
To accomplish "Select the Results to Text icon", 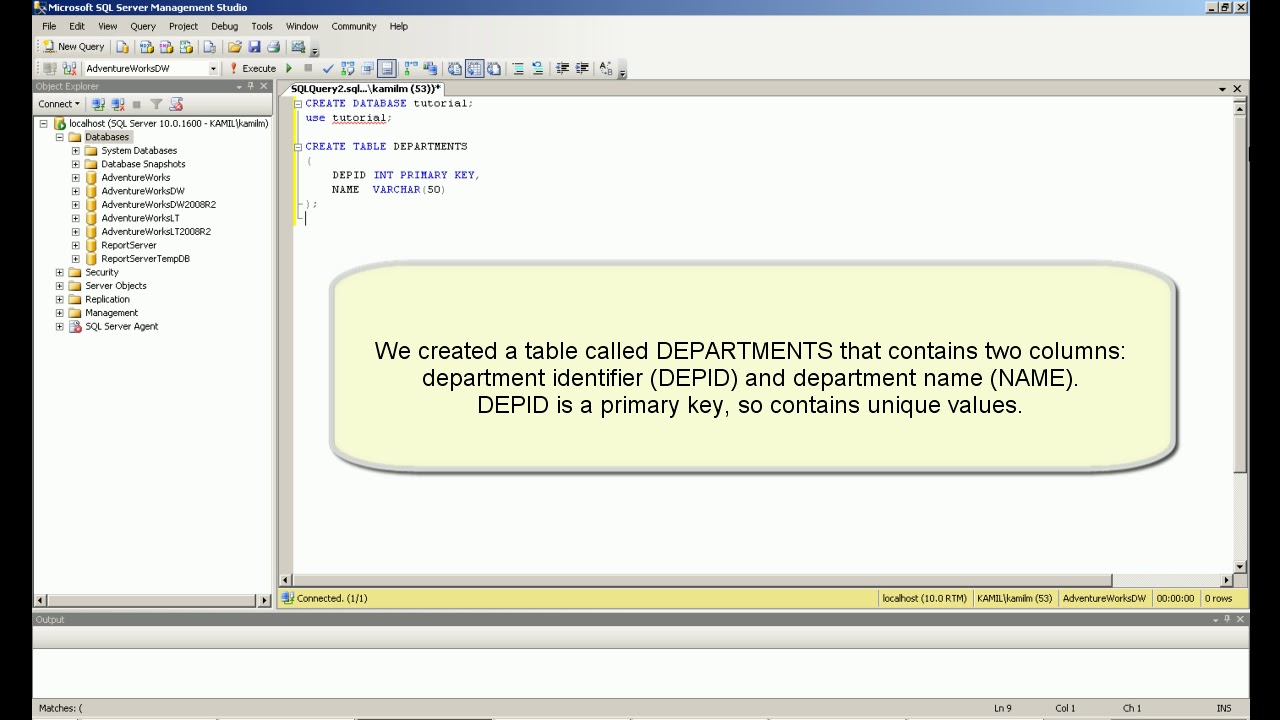I will pyautogui.click(x=455, y=69).
